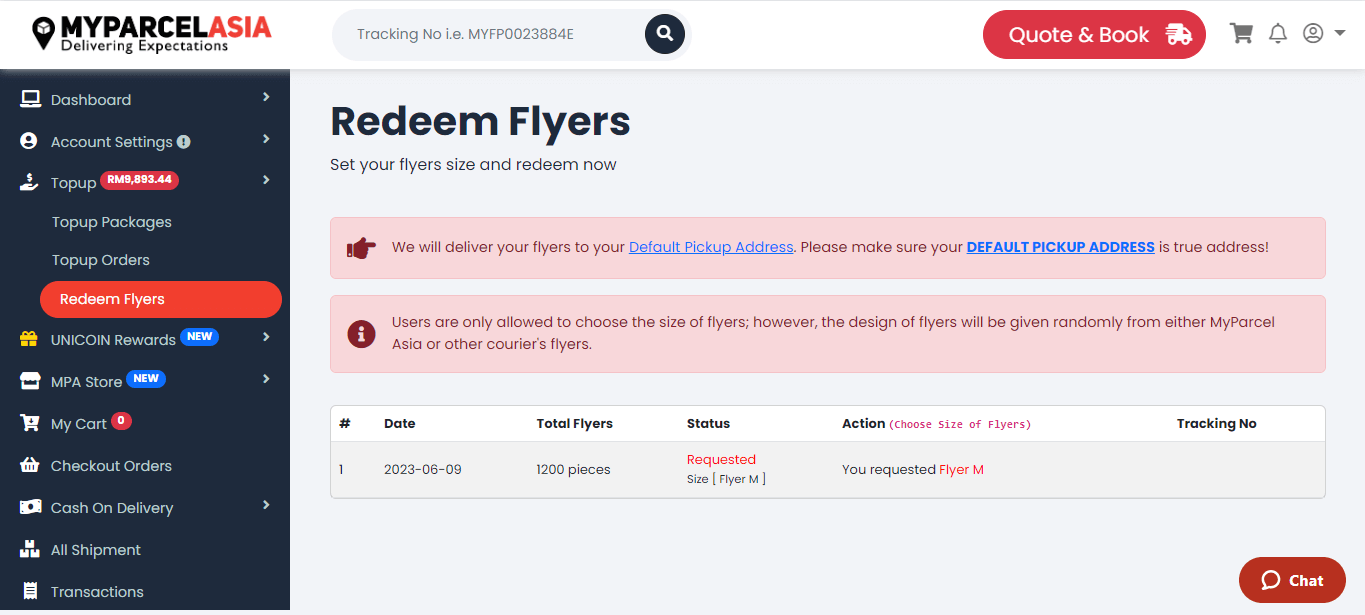Click the Tracking No column header

coord(1216,423)
